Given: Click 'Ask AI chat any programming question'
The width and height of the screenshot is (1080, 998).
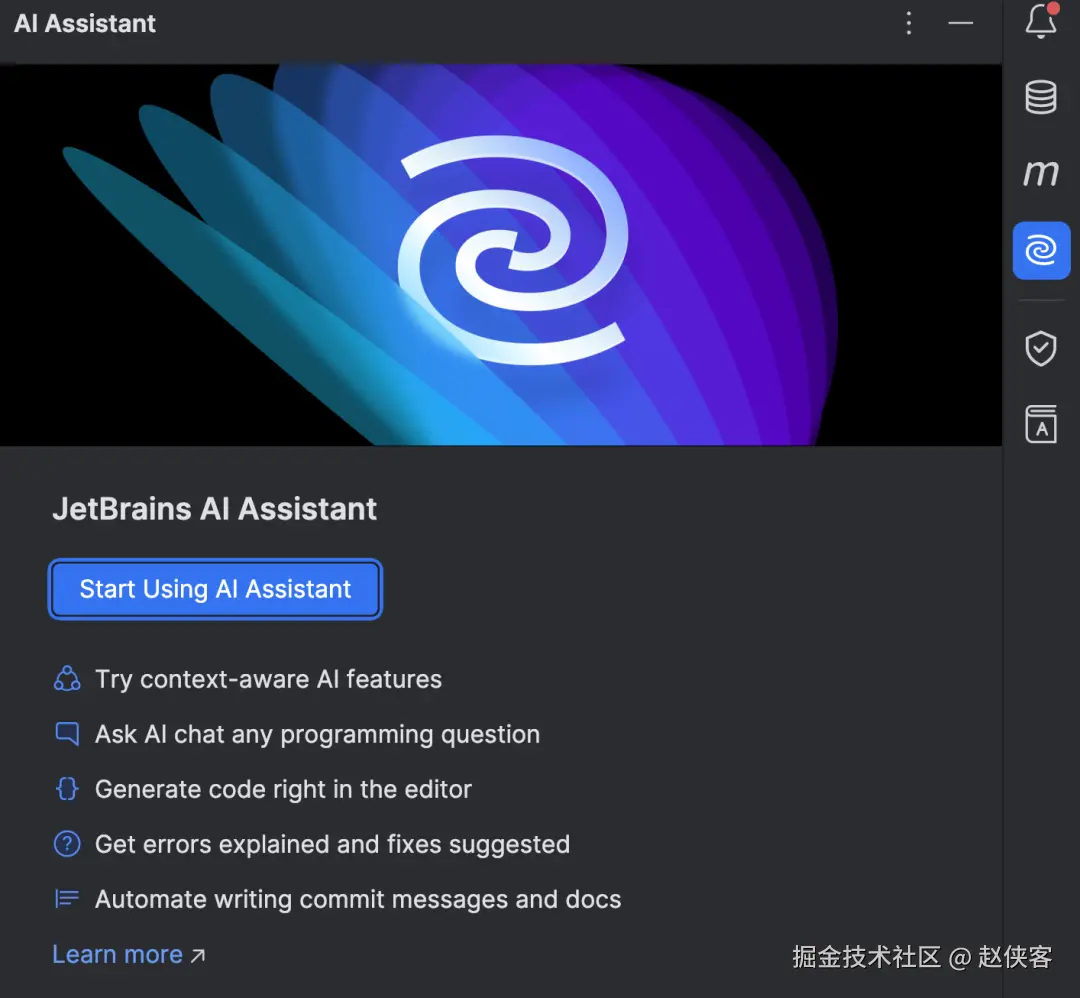Looking at the screenshot, I should (x=317, y=735).
